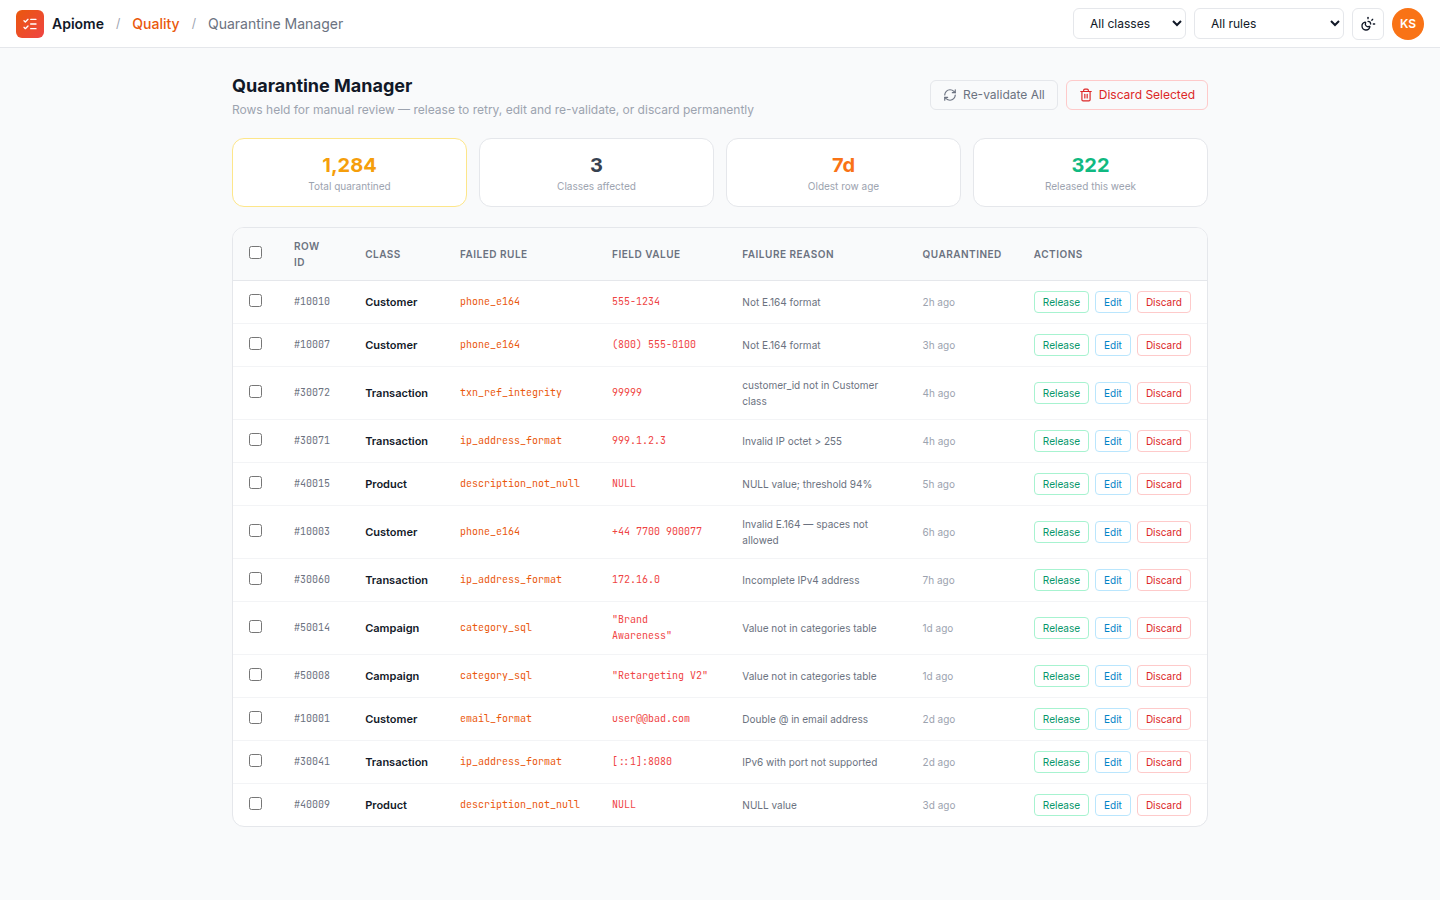Release row #30041
1440x900 pixels.
click(1061, 762)
